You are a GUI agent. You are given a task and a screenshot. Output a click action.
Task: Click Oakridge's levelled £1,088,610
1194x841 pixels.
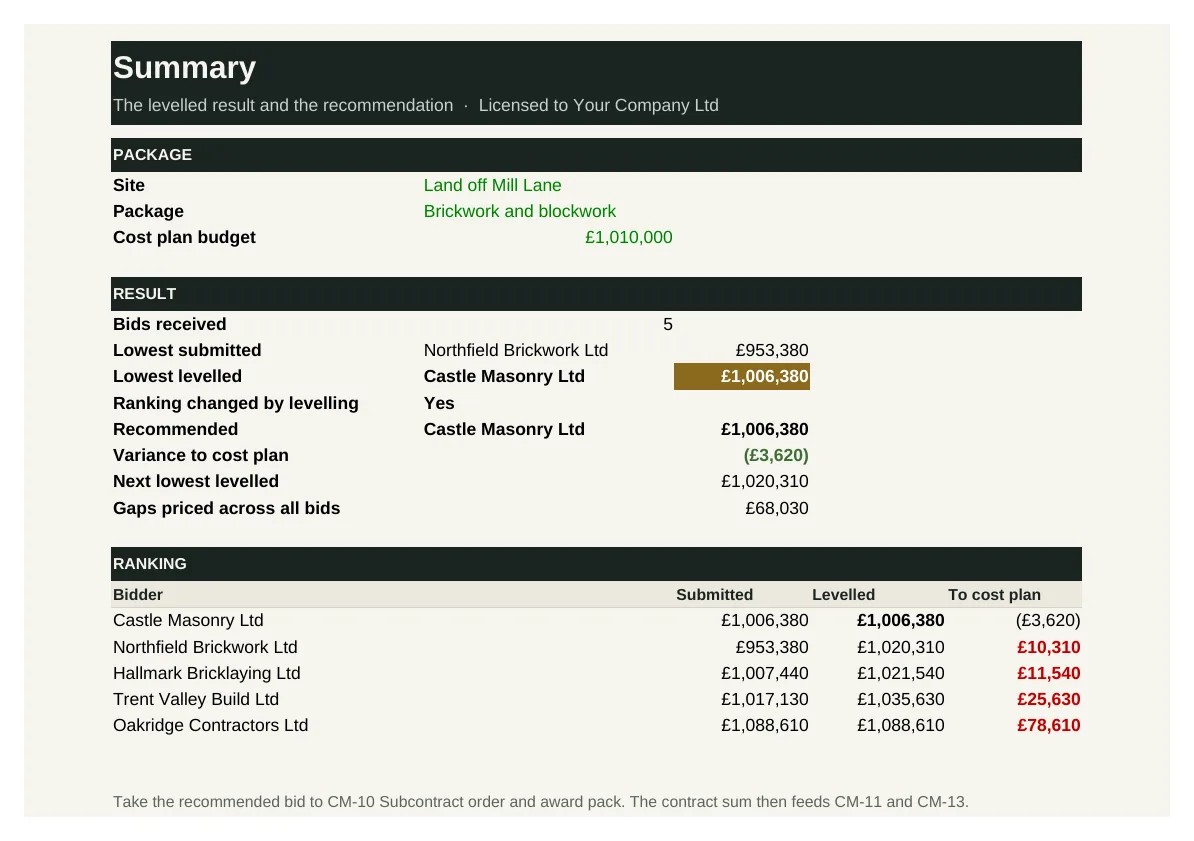[x=900, y=725]
